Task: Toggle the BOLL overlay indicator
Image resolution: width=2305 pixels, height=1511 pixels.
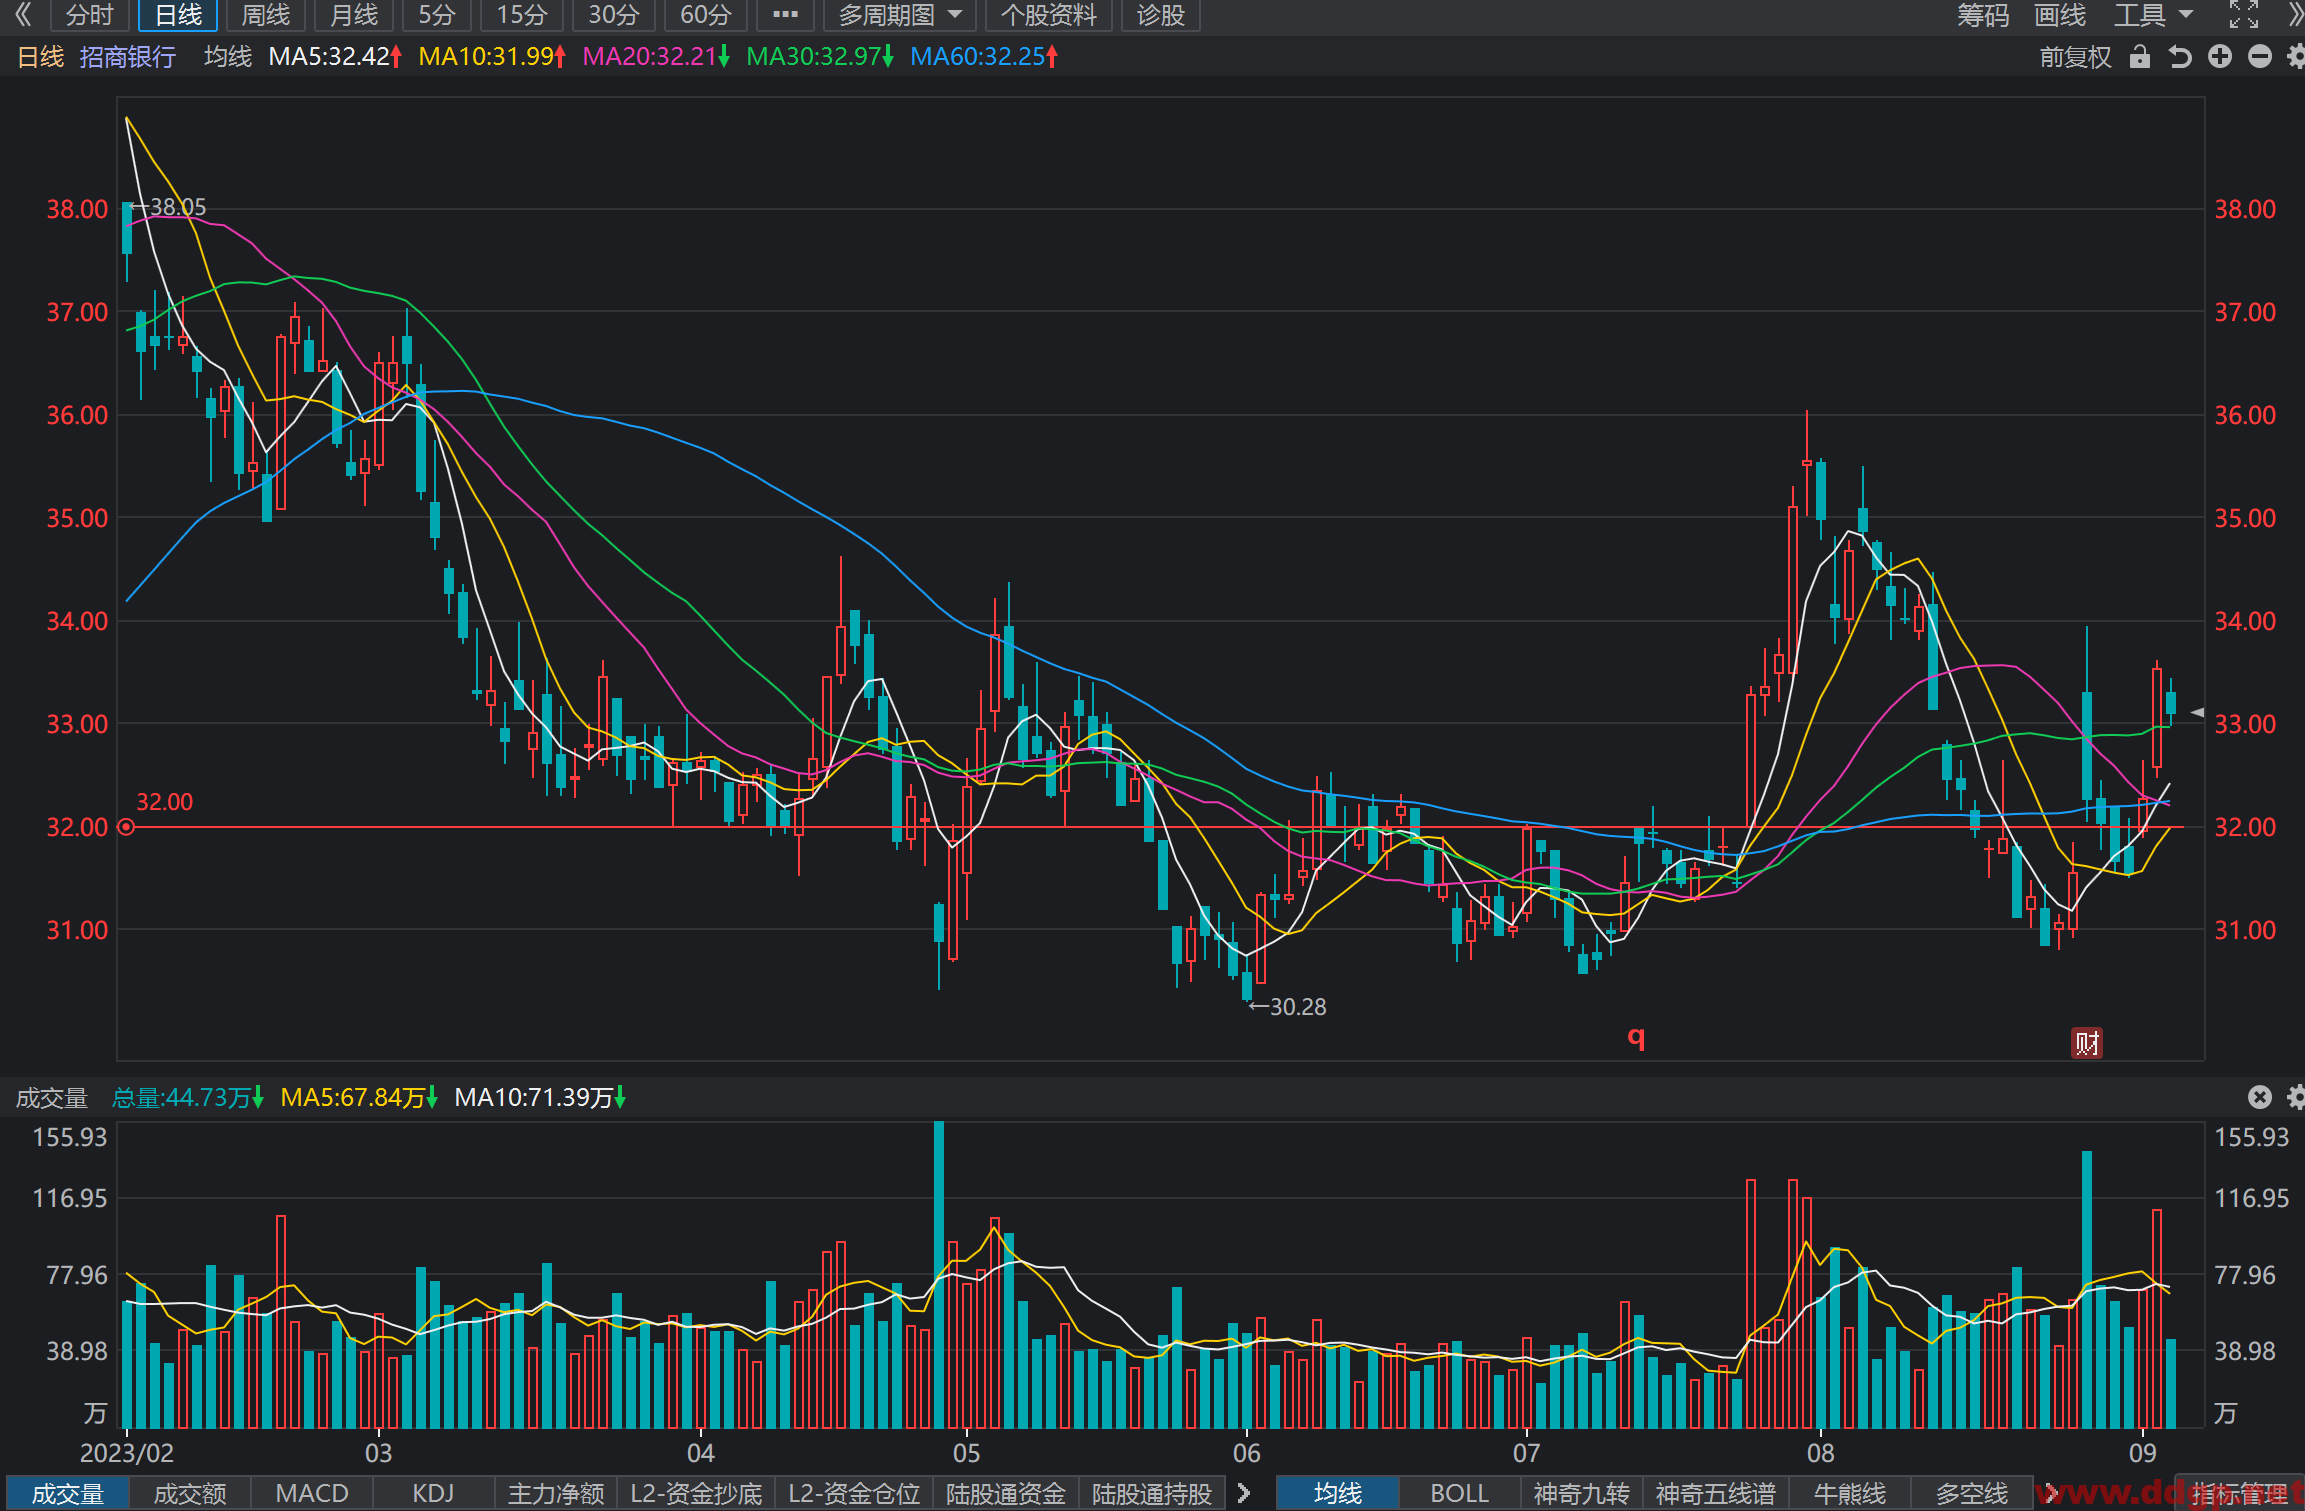Action: pyautogui.click(x=1459, y=1493)
